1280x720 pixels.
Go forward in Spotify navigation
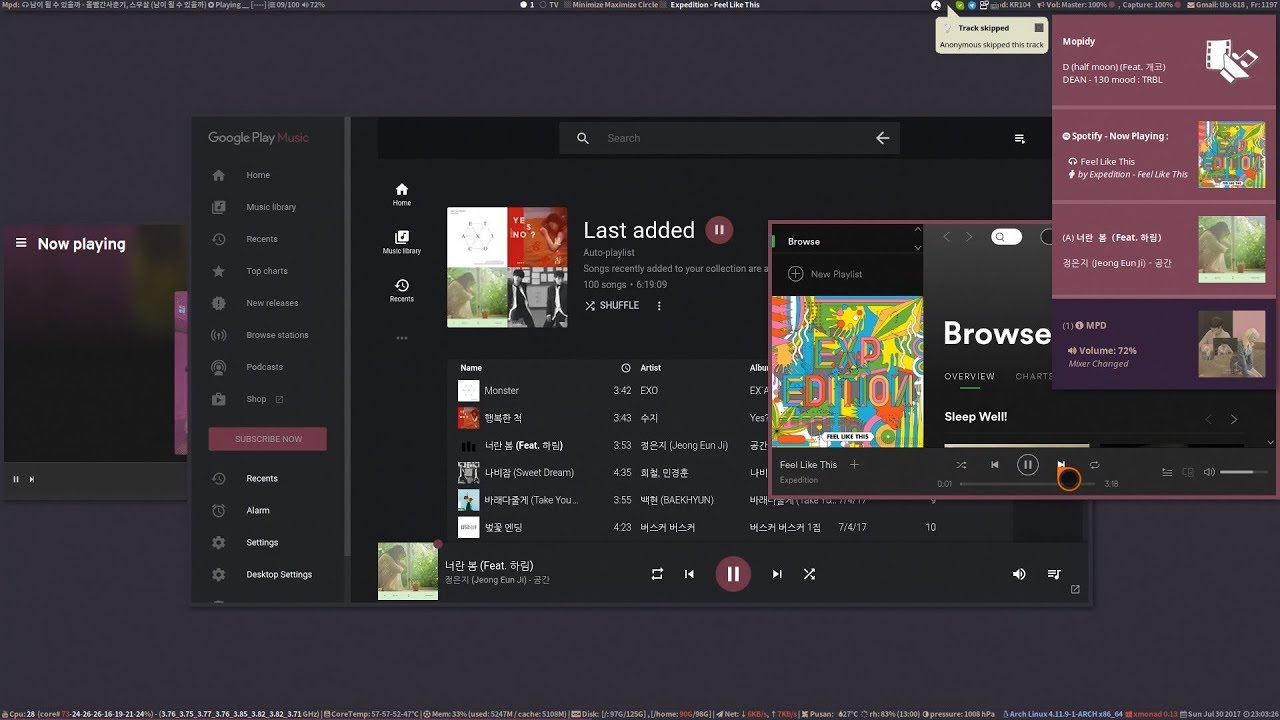point(968,237)
